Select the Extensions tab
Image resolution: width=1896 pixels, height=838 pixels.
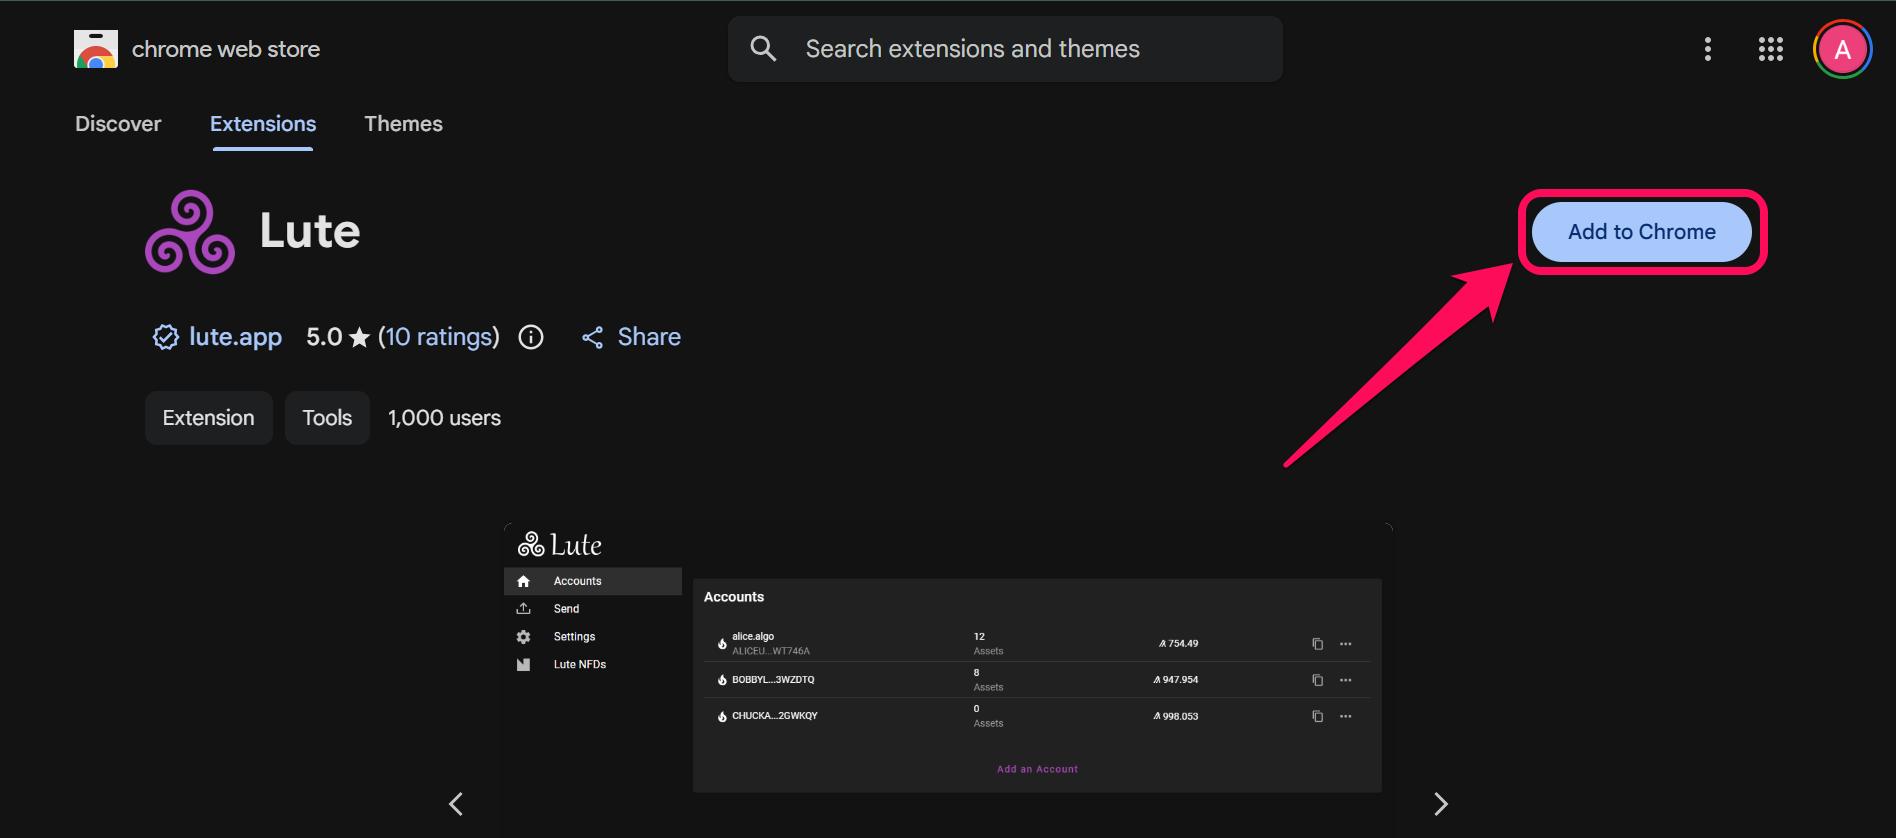pos(263,124)
